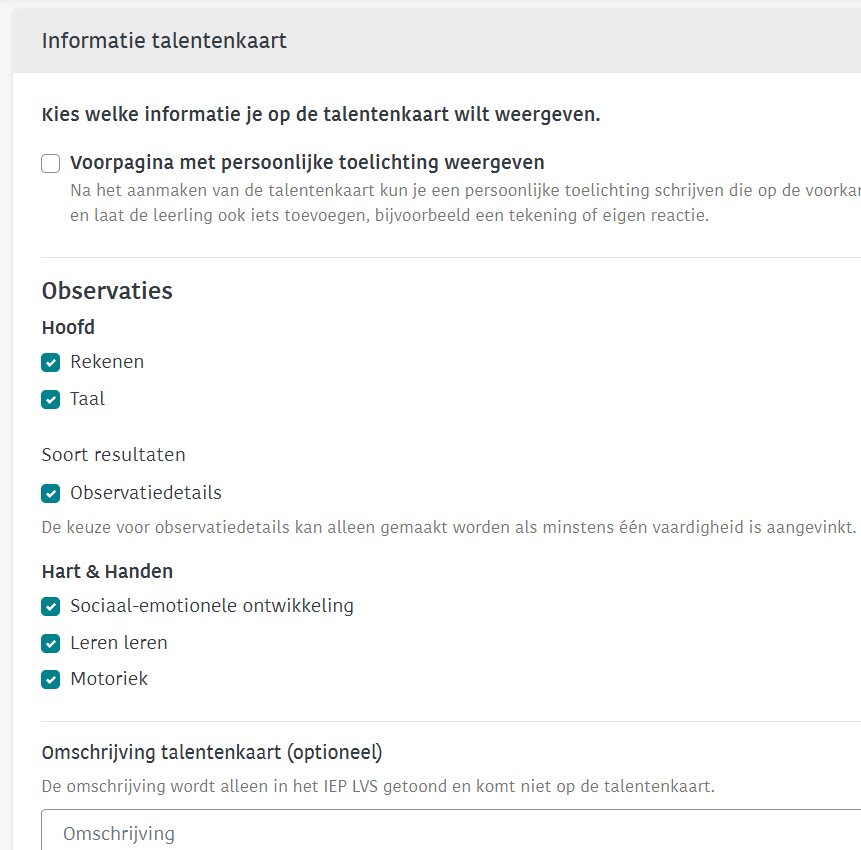Click the 'Taal' label text
Viewport: 861px width, 850px height.
click(x=87, y=399)
